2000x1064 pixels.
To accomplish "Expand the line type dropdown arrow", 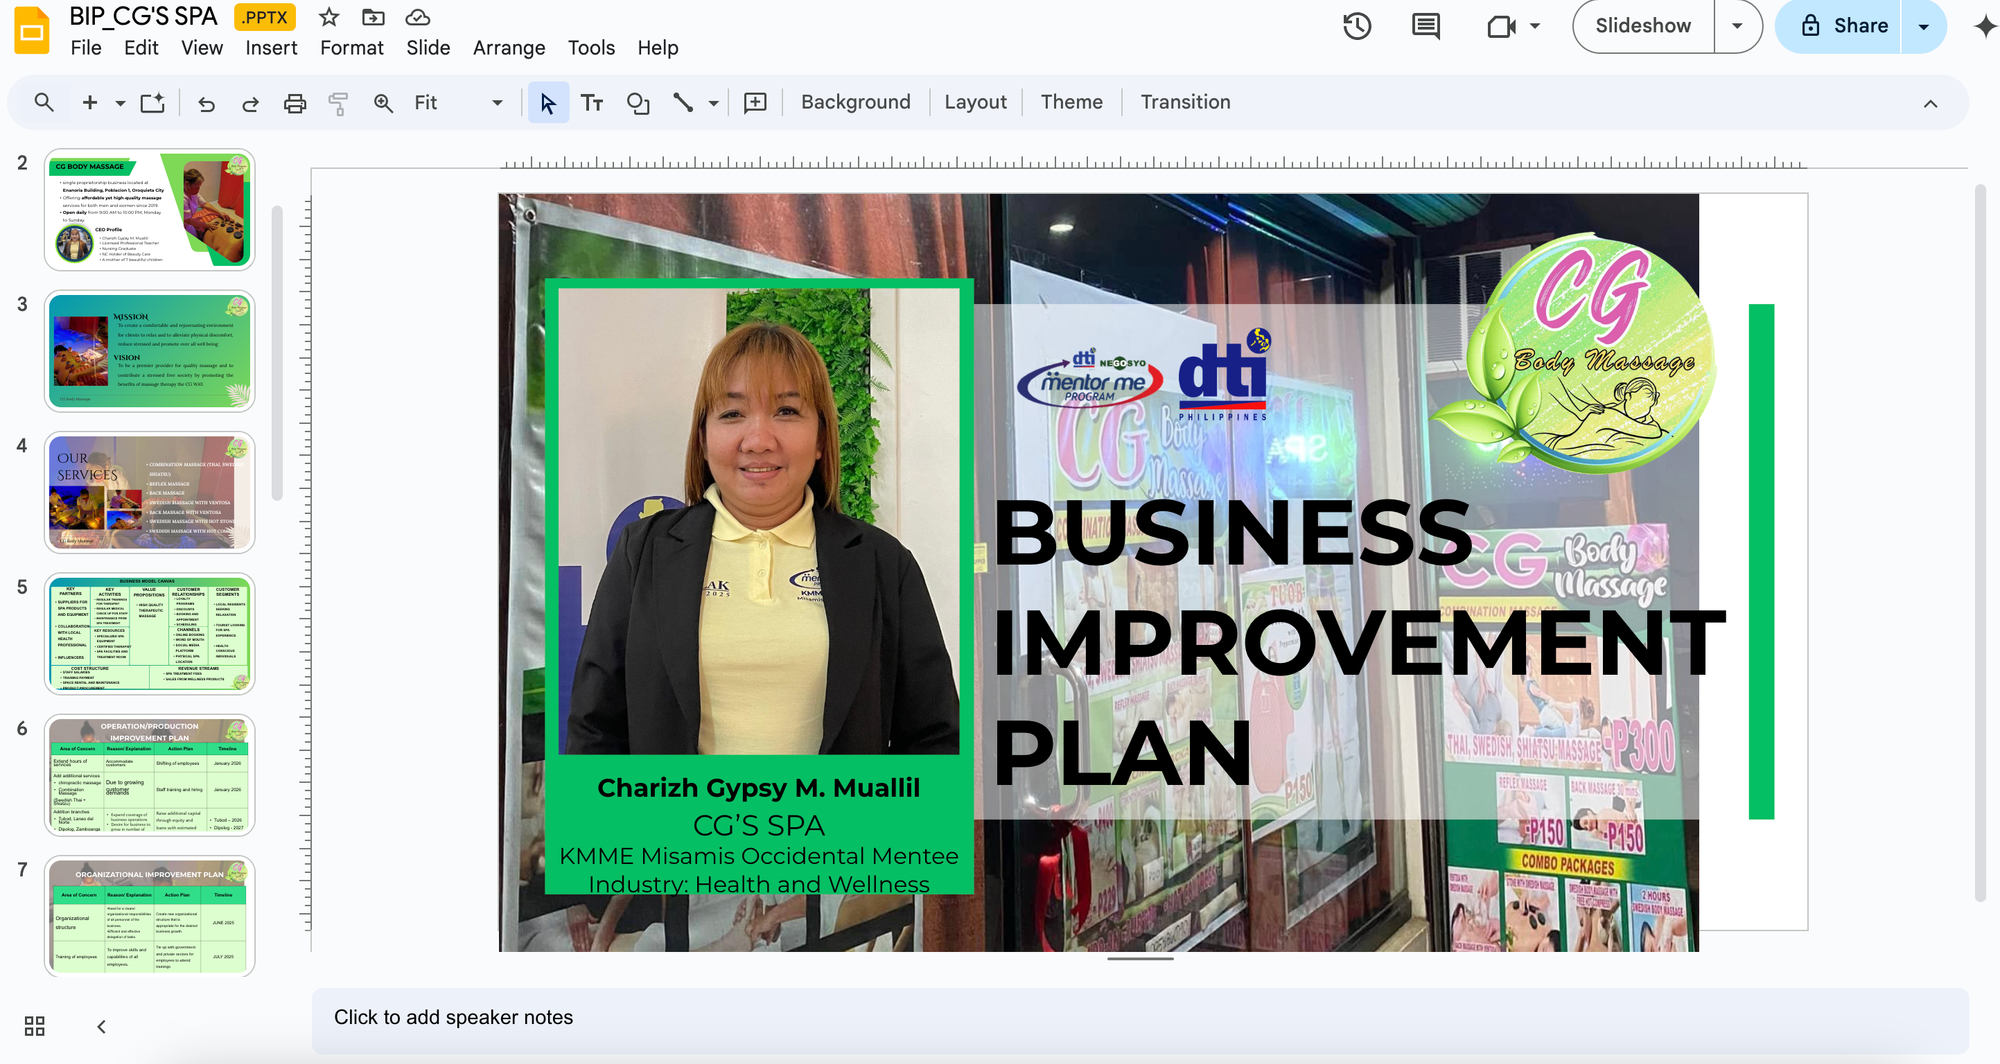I will click(x=713, y=102).
